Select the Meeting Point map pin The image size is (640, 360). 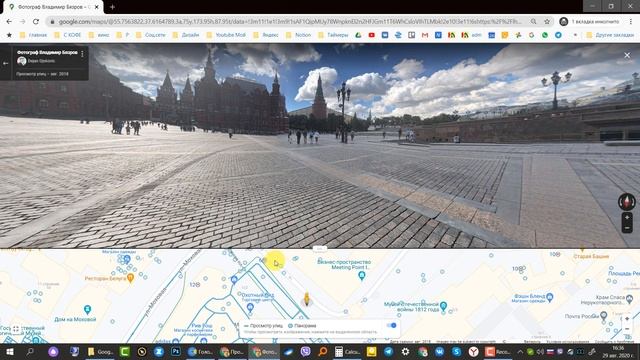[362, 276]
